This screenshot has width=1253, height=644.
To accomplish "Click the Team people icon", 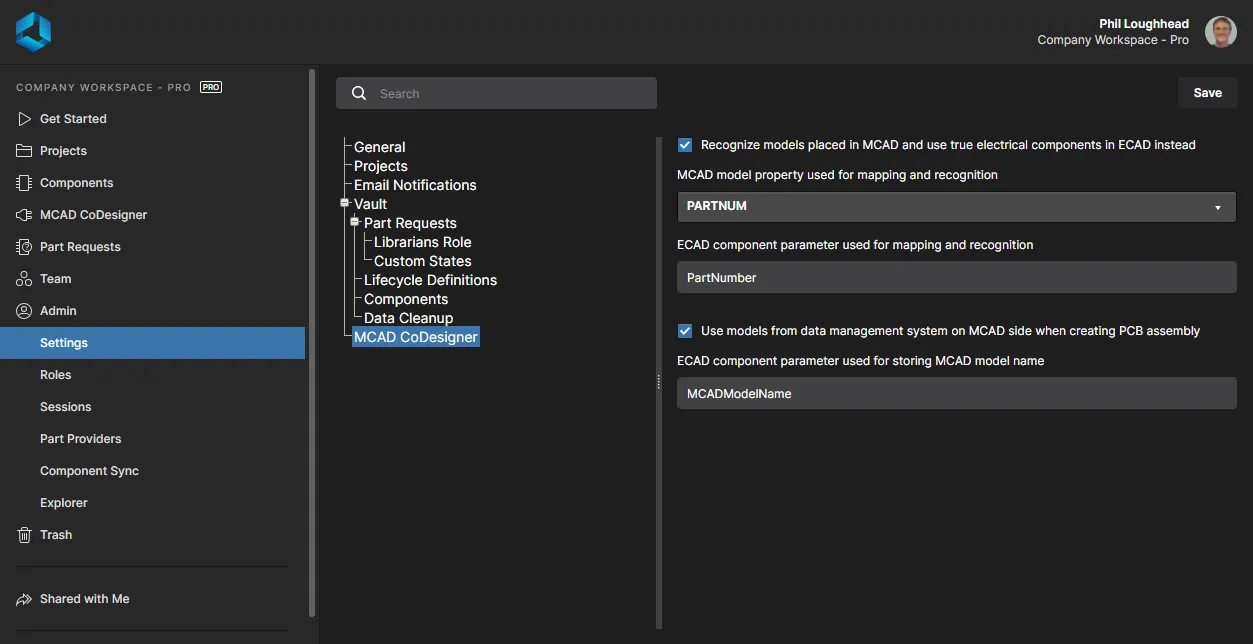I will (x=24, y=279).
